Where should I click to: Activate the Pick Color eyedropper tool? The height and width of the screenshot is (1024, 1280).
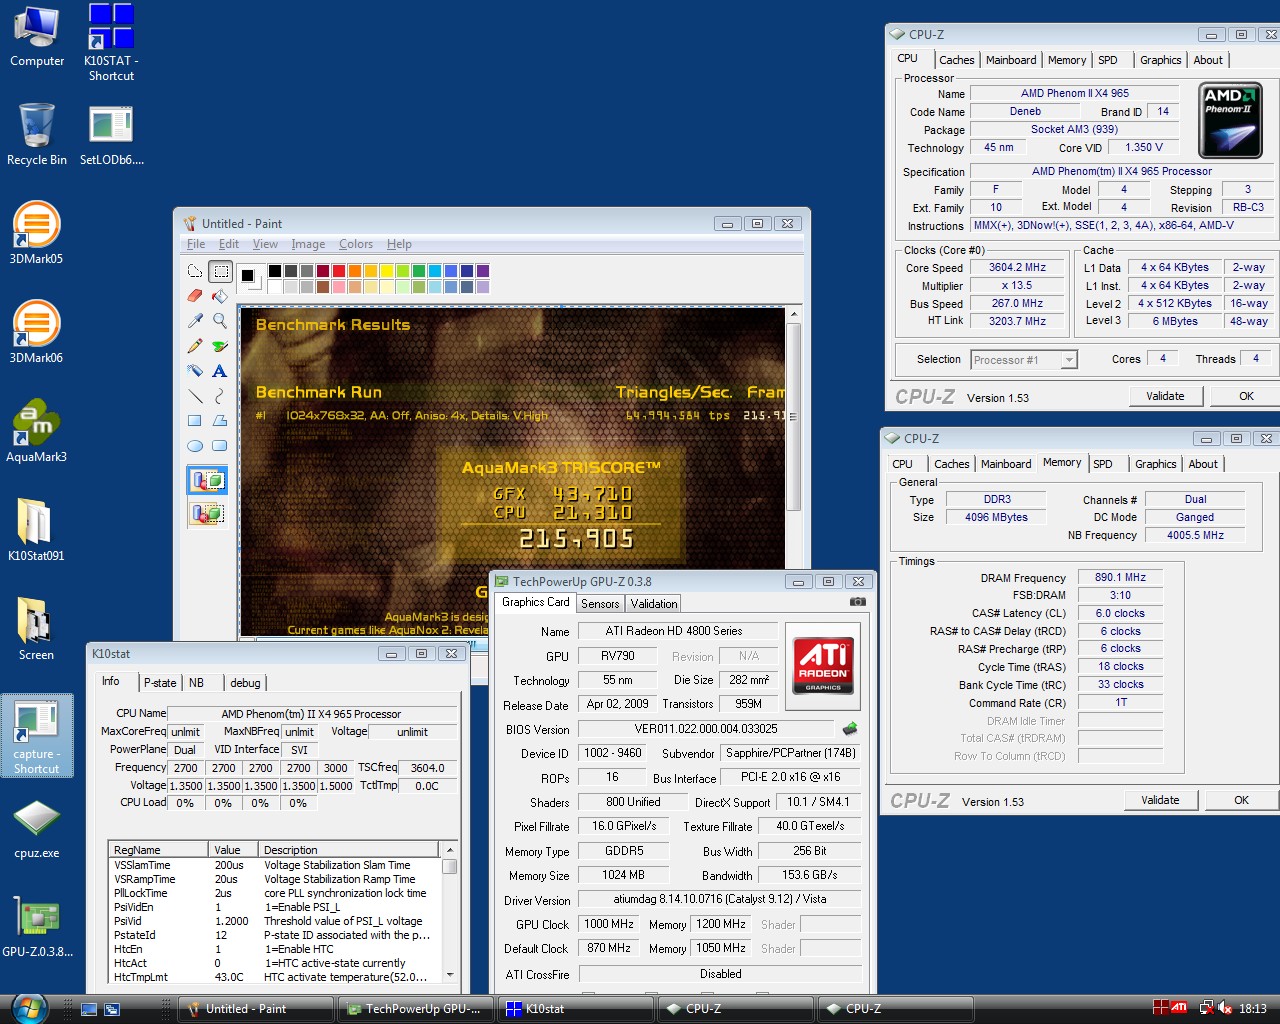pyautogui.click(x=195, y=321)
